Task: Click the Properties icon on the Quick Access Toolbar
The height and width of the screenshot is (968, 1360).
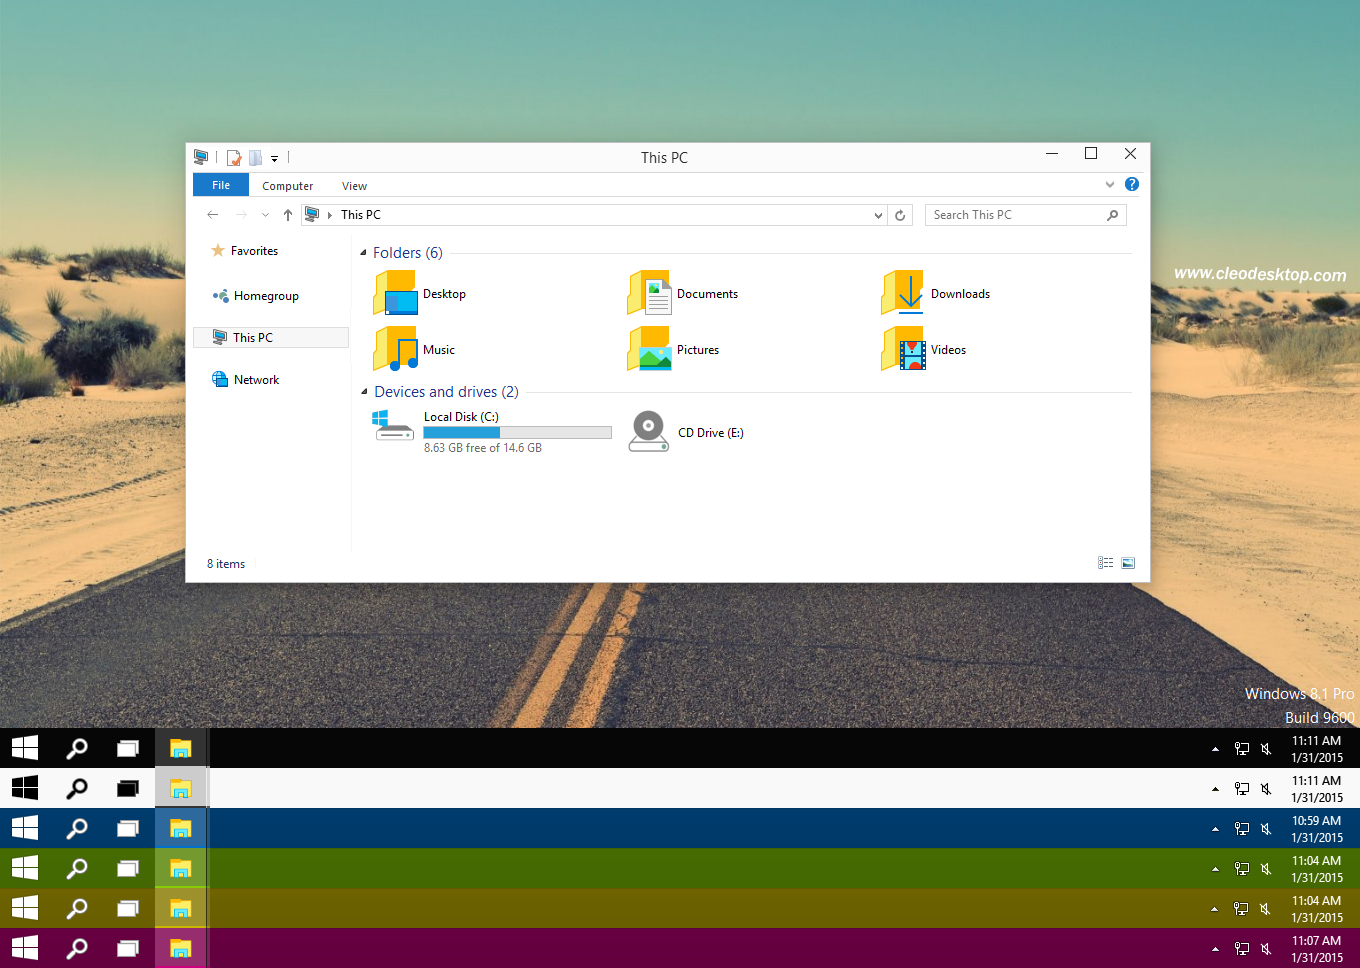Action: coord(234,157)
